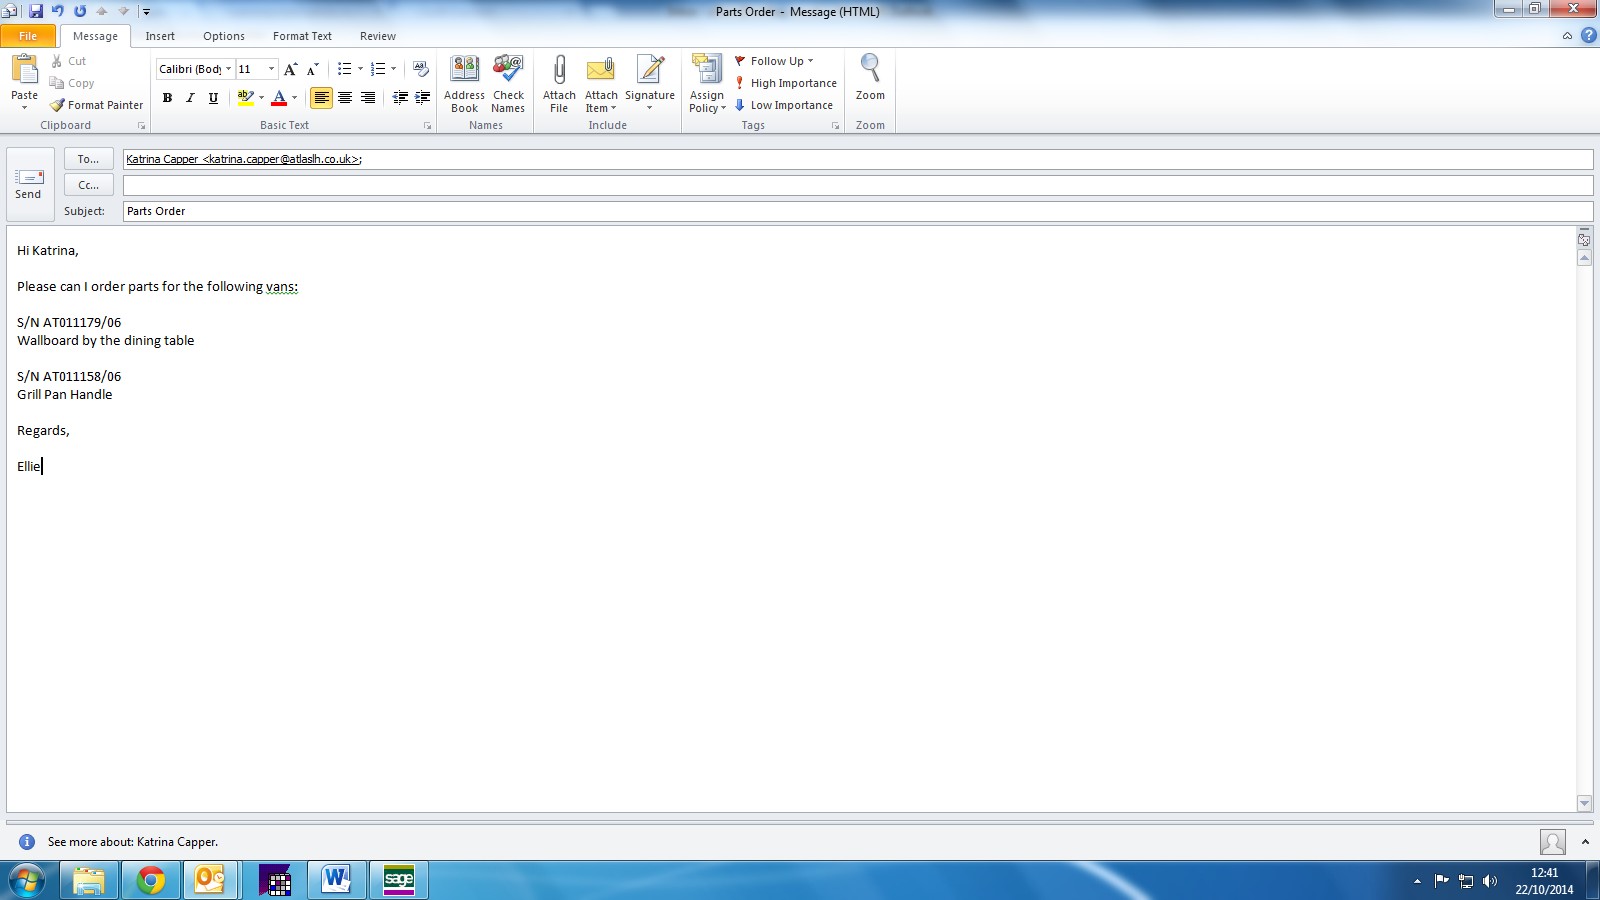This screenshot has width=1600, height=900.
Task: Click the Check Names icon
Action: pos(508,70)
